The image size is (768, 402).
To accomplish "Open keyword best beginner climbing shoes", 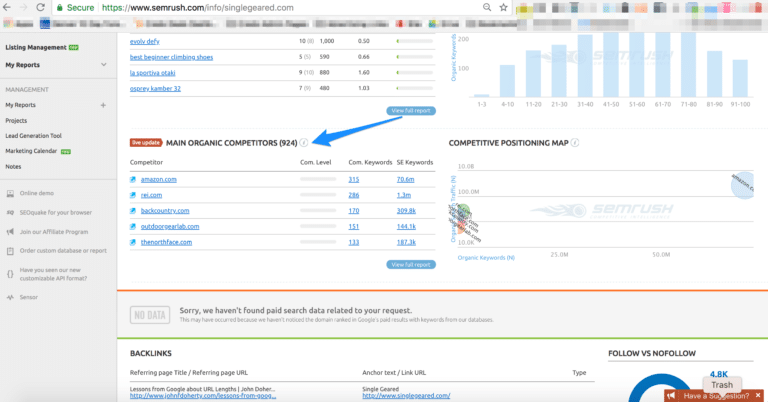I will 171,57.
